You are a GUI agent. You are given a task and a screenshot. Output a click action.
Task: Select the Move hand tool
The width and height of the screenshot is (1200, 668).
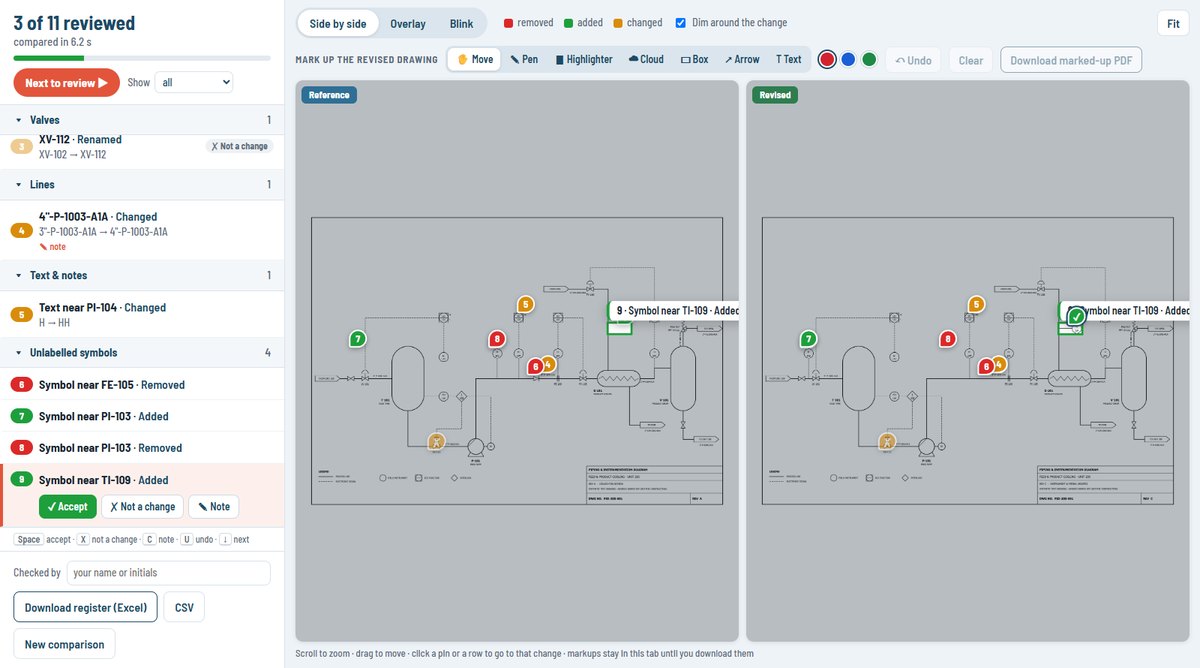[x=475, y=59]
